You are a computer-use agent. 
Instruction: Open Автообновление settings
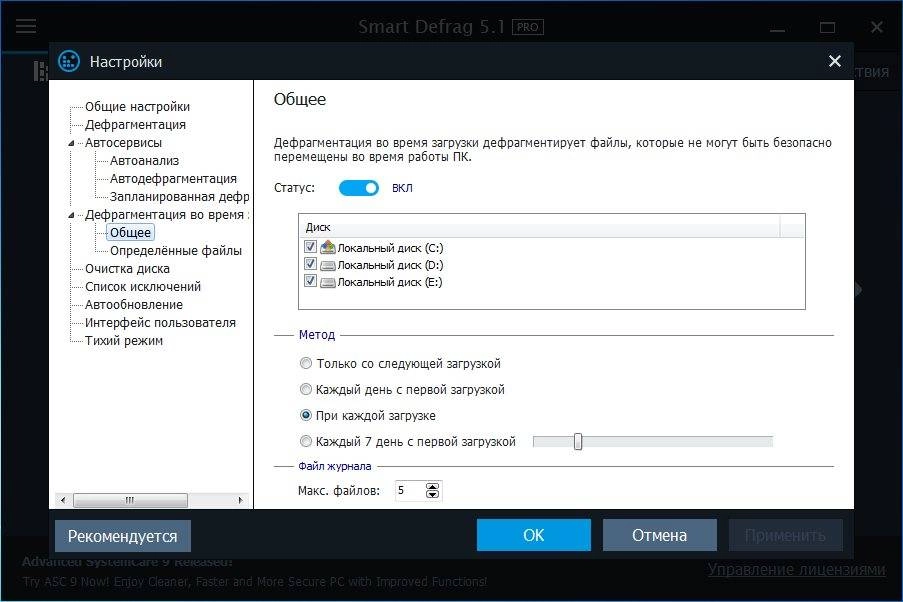tap(134, 304)
